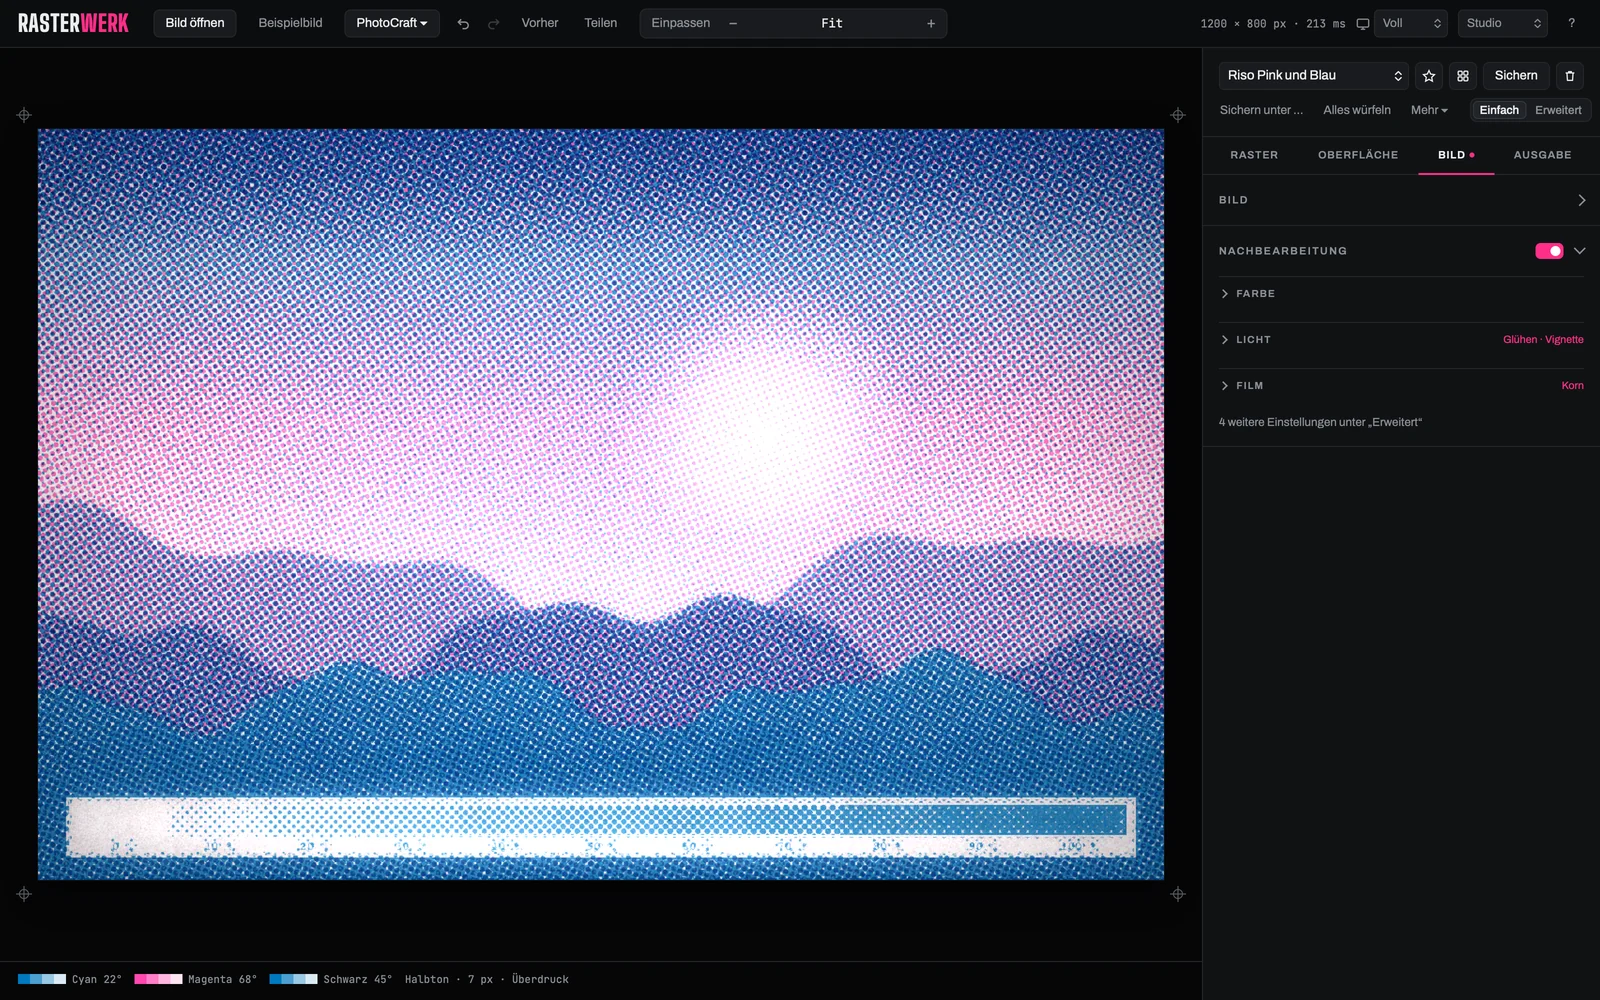
Task: Open the PhotoCraft dropdown
Action: 392,23
